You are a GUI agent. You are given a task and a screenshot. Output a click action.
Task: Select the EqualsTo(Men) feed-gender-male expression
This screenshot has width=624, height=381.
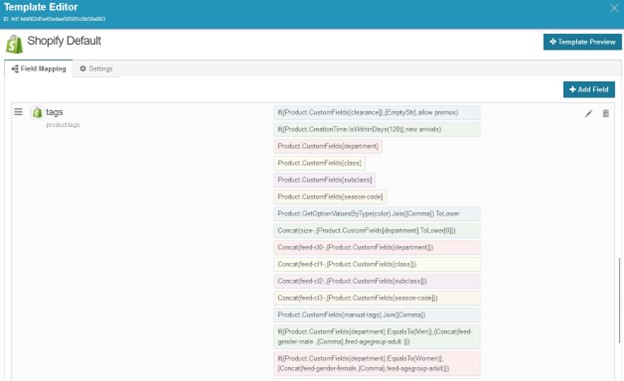coord(377,337)
